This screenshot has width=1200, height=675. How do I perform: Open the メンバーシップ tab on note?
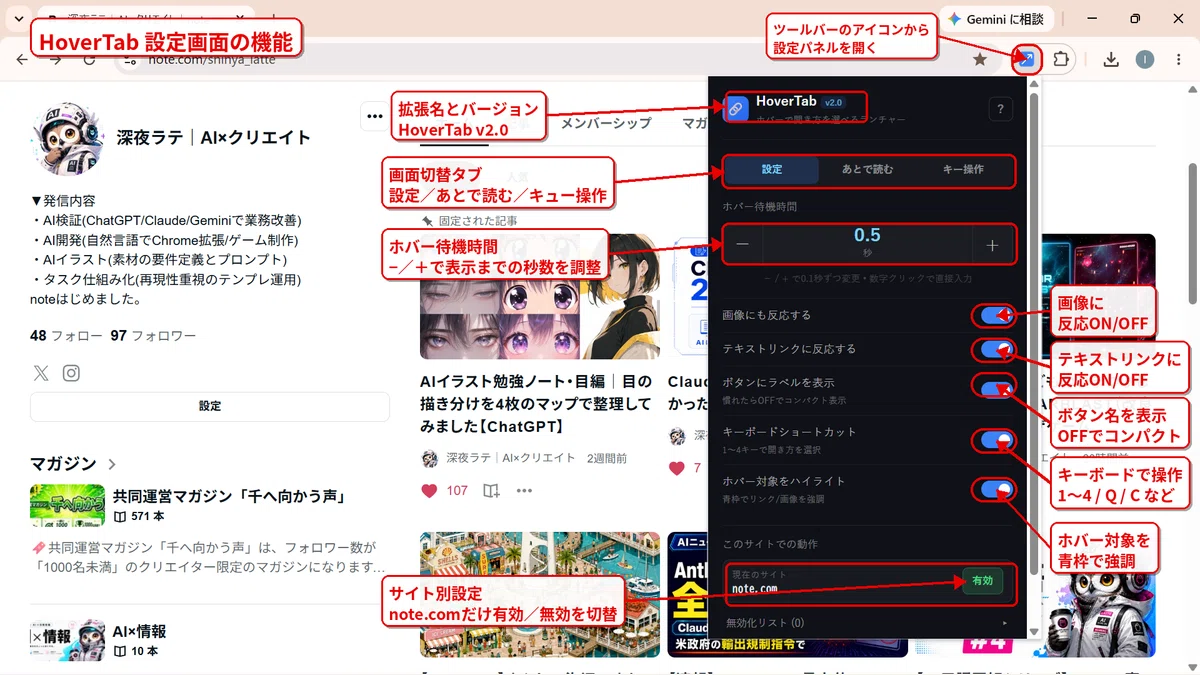pyautogui.click(x=606, y=123)
